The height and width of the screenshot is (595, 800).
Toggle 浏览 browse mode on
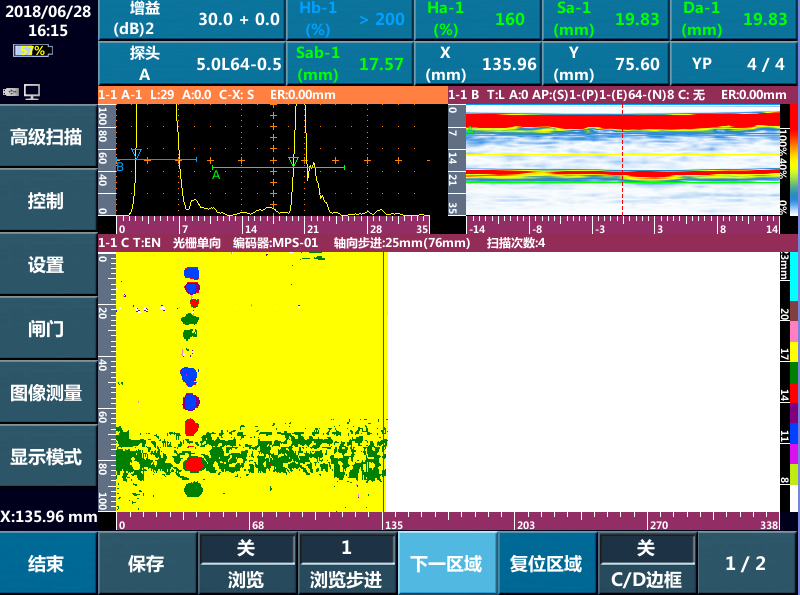click(246, 561)
